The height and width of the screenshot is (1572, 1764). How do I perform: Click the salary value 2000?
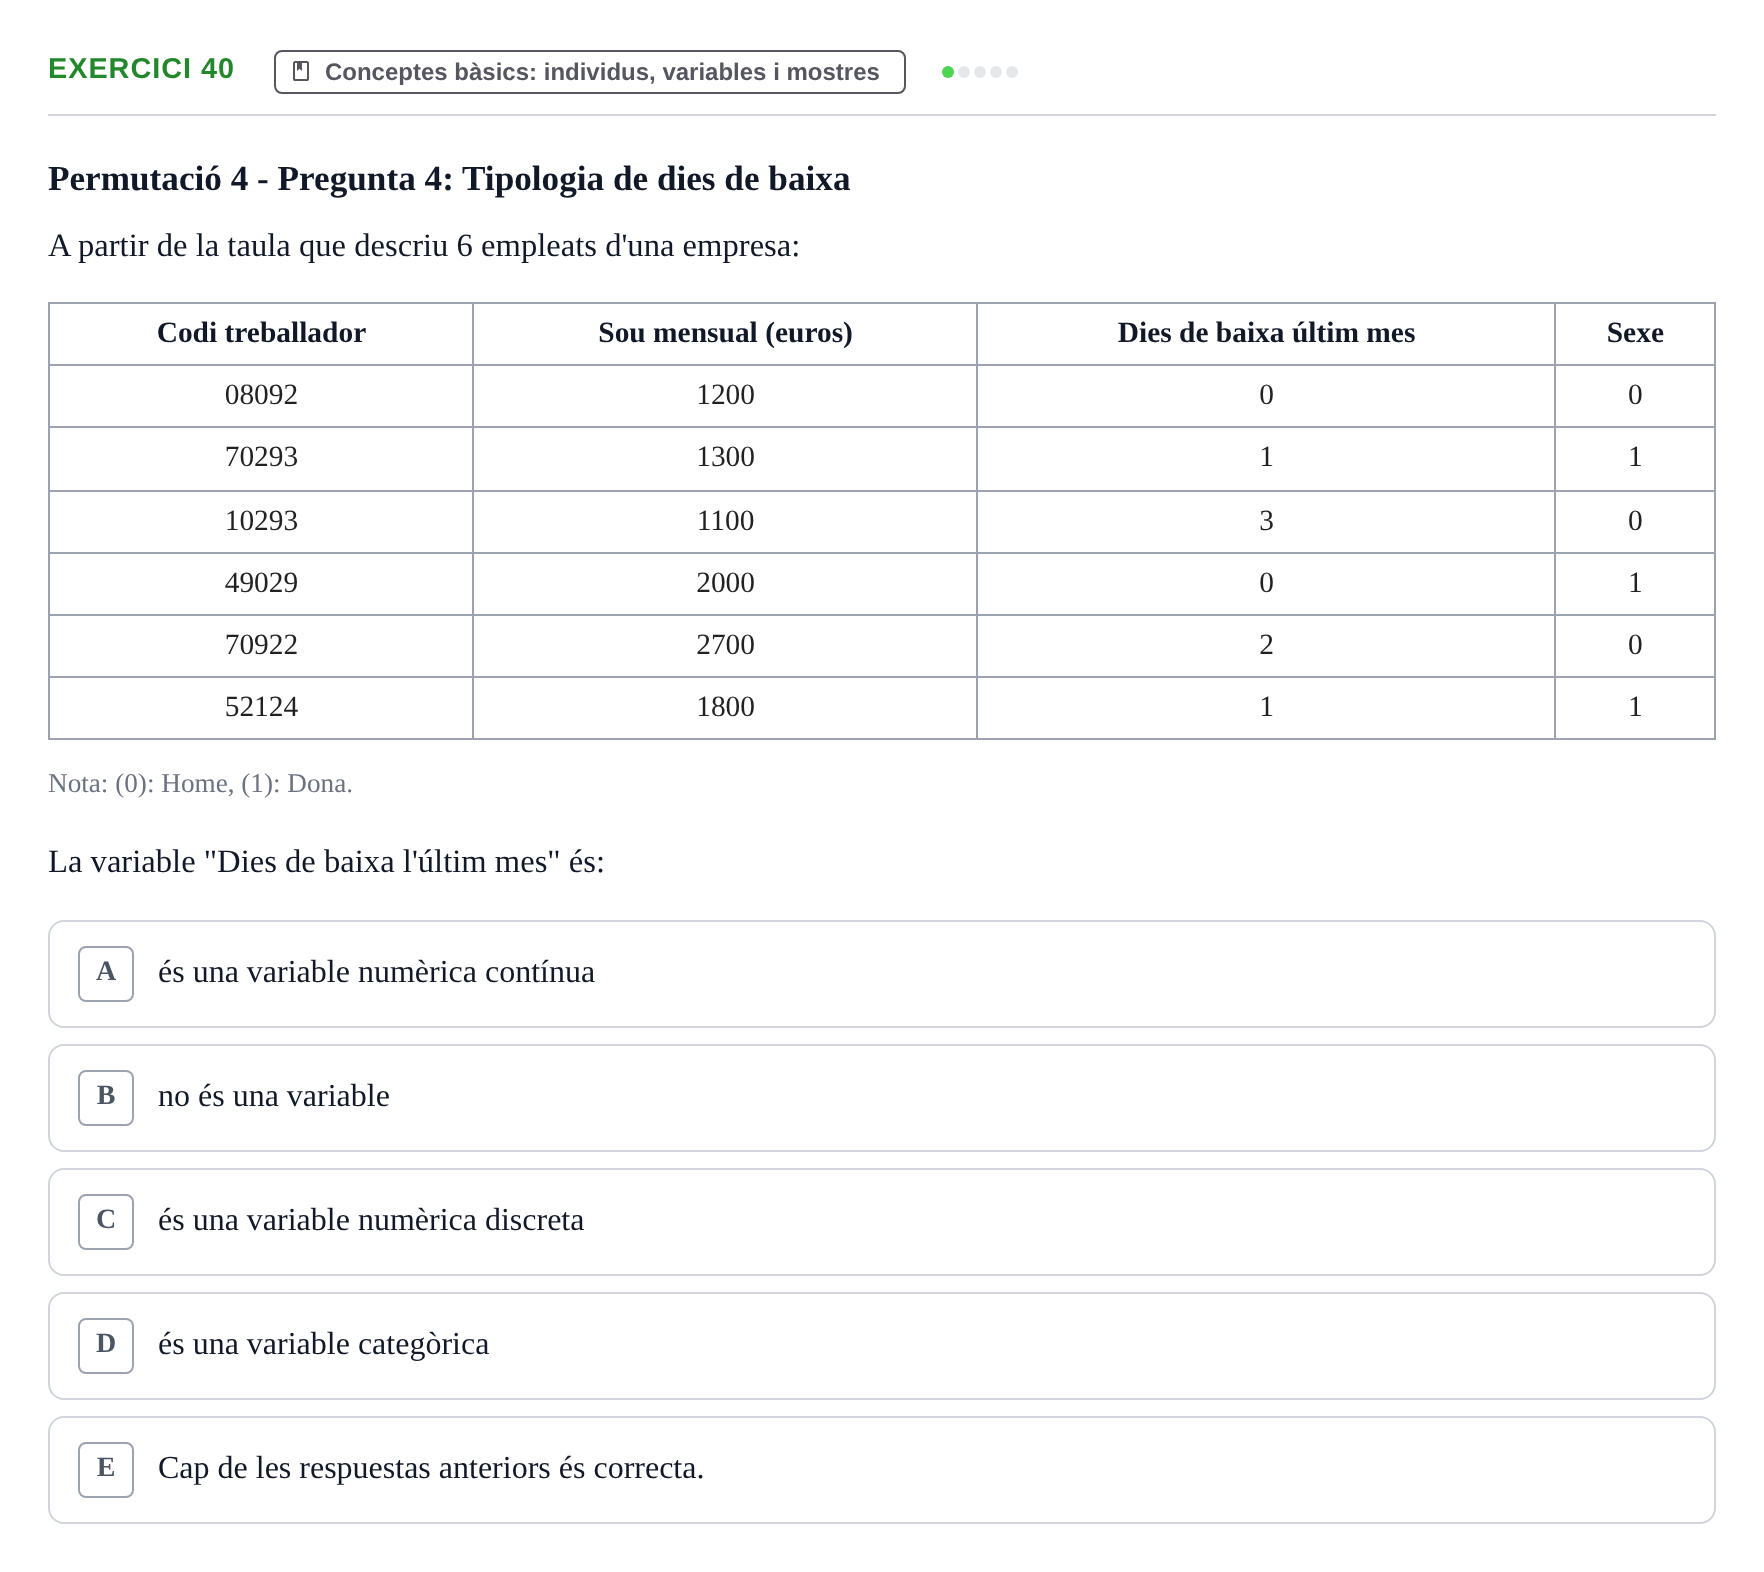point(725,584)
